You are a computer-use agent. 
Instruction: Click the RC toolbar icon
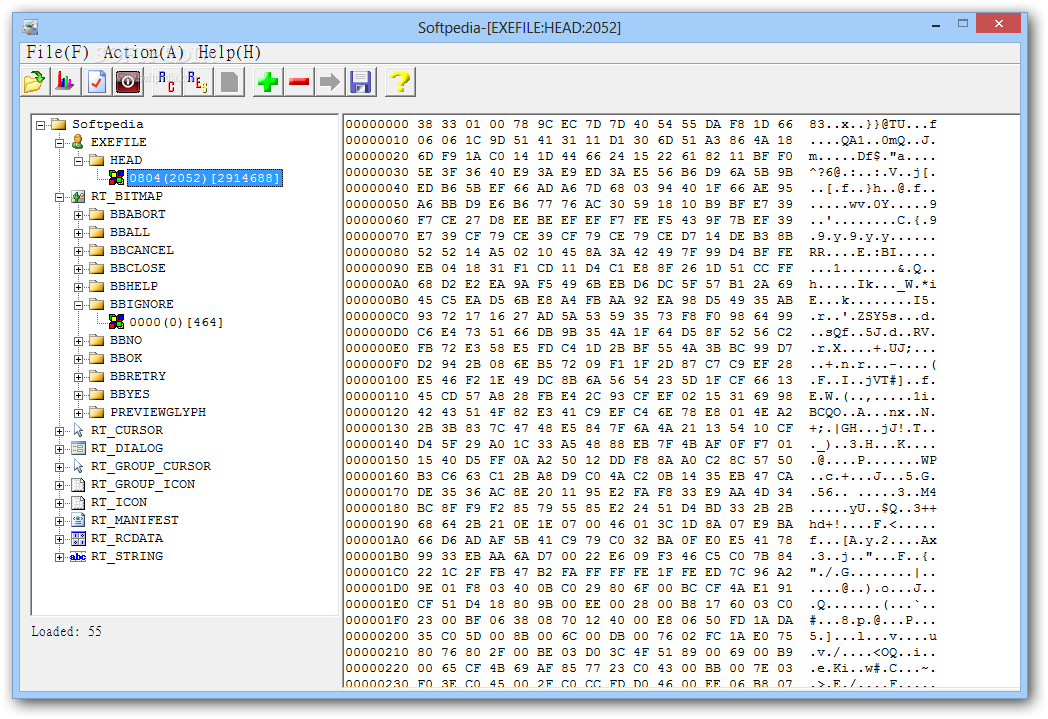coord(167,82)
